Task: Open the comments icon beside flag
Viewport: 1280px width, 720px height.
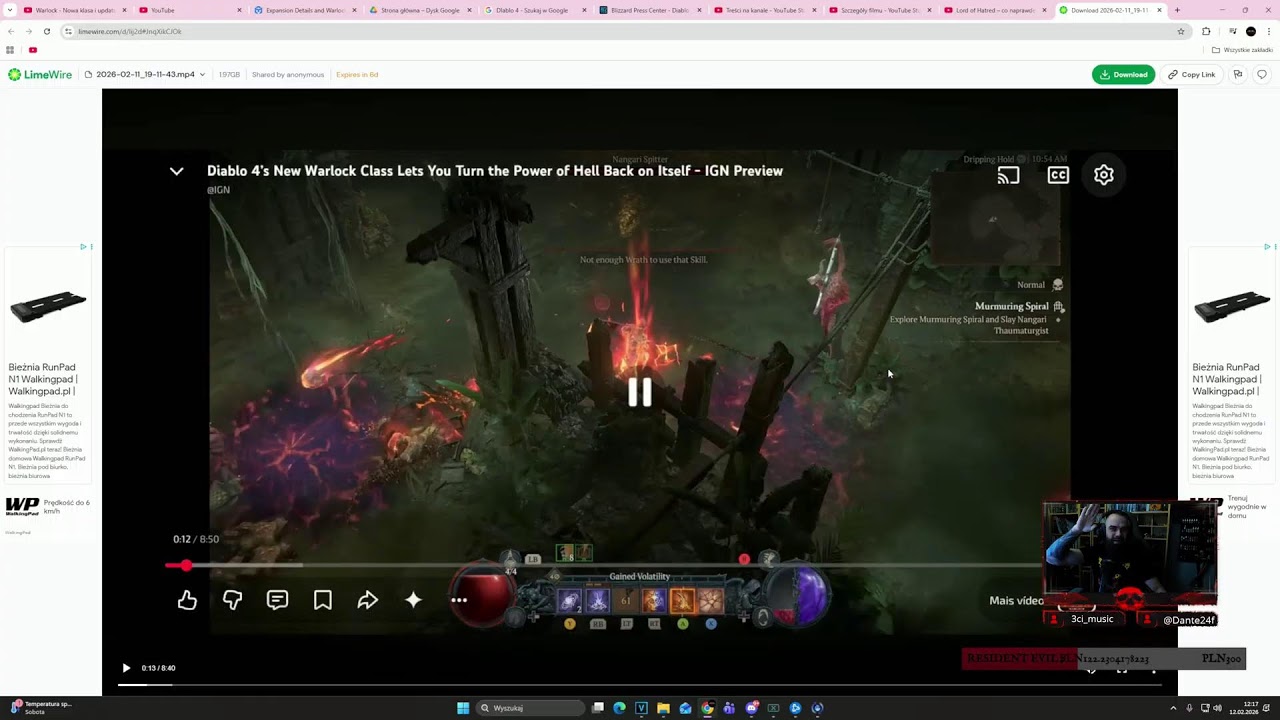Action: tap(1261, 74)
